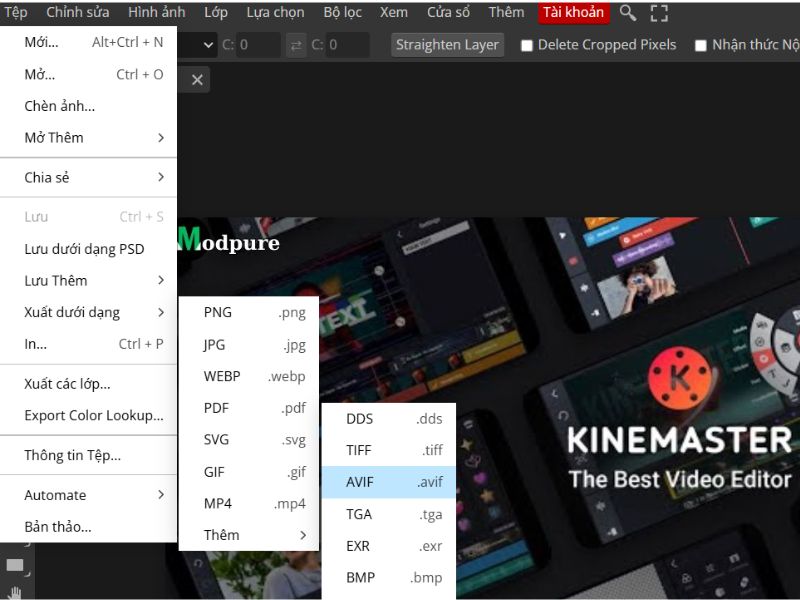The width and height of the screenshot is (800, 600).
Task: Open the Xem menu
Action: point(393,12)
